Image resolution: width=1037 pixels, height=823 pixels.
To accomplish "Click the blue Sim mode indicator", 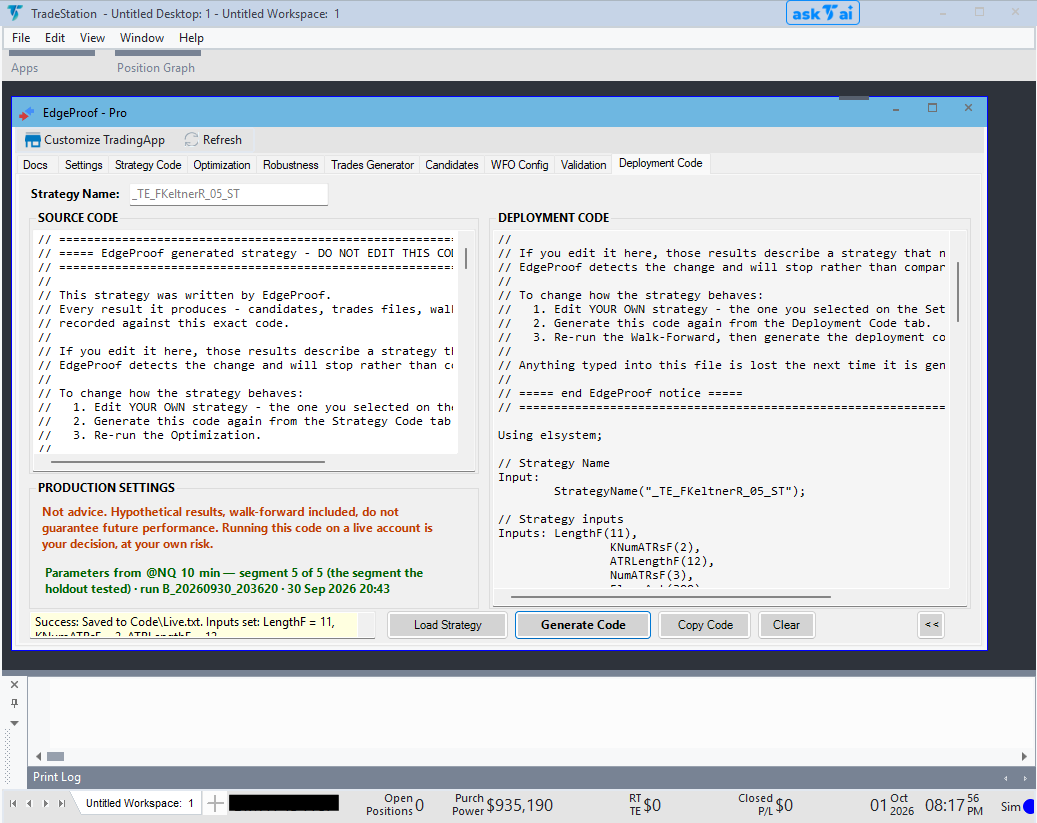I will pyautogui.click(x=1028, y=806).
